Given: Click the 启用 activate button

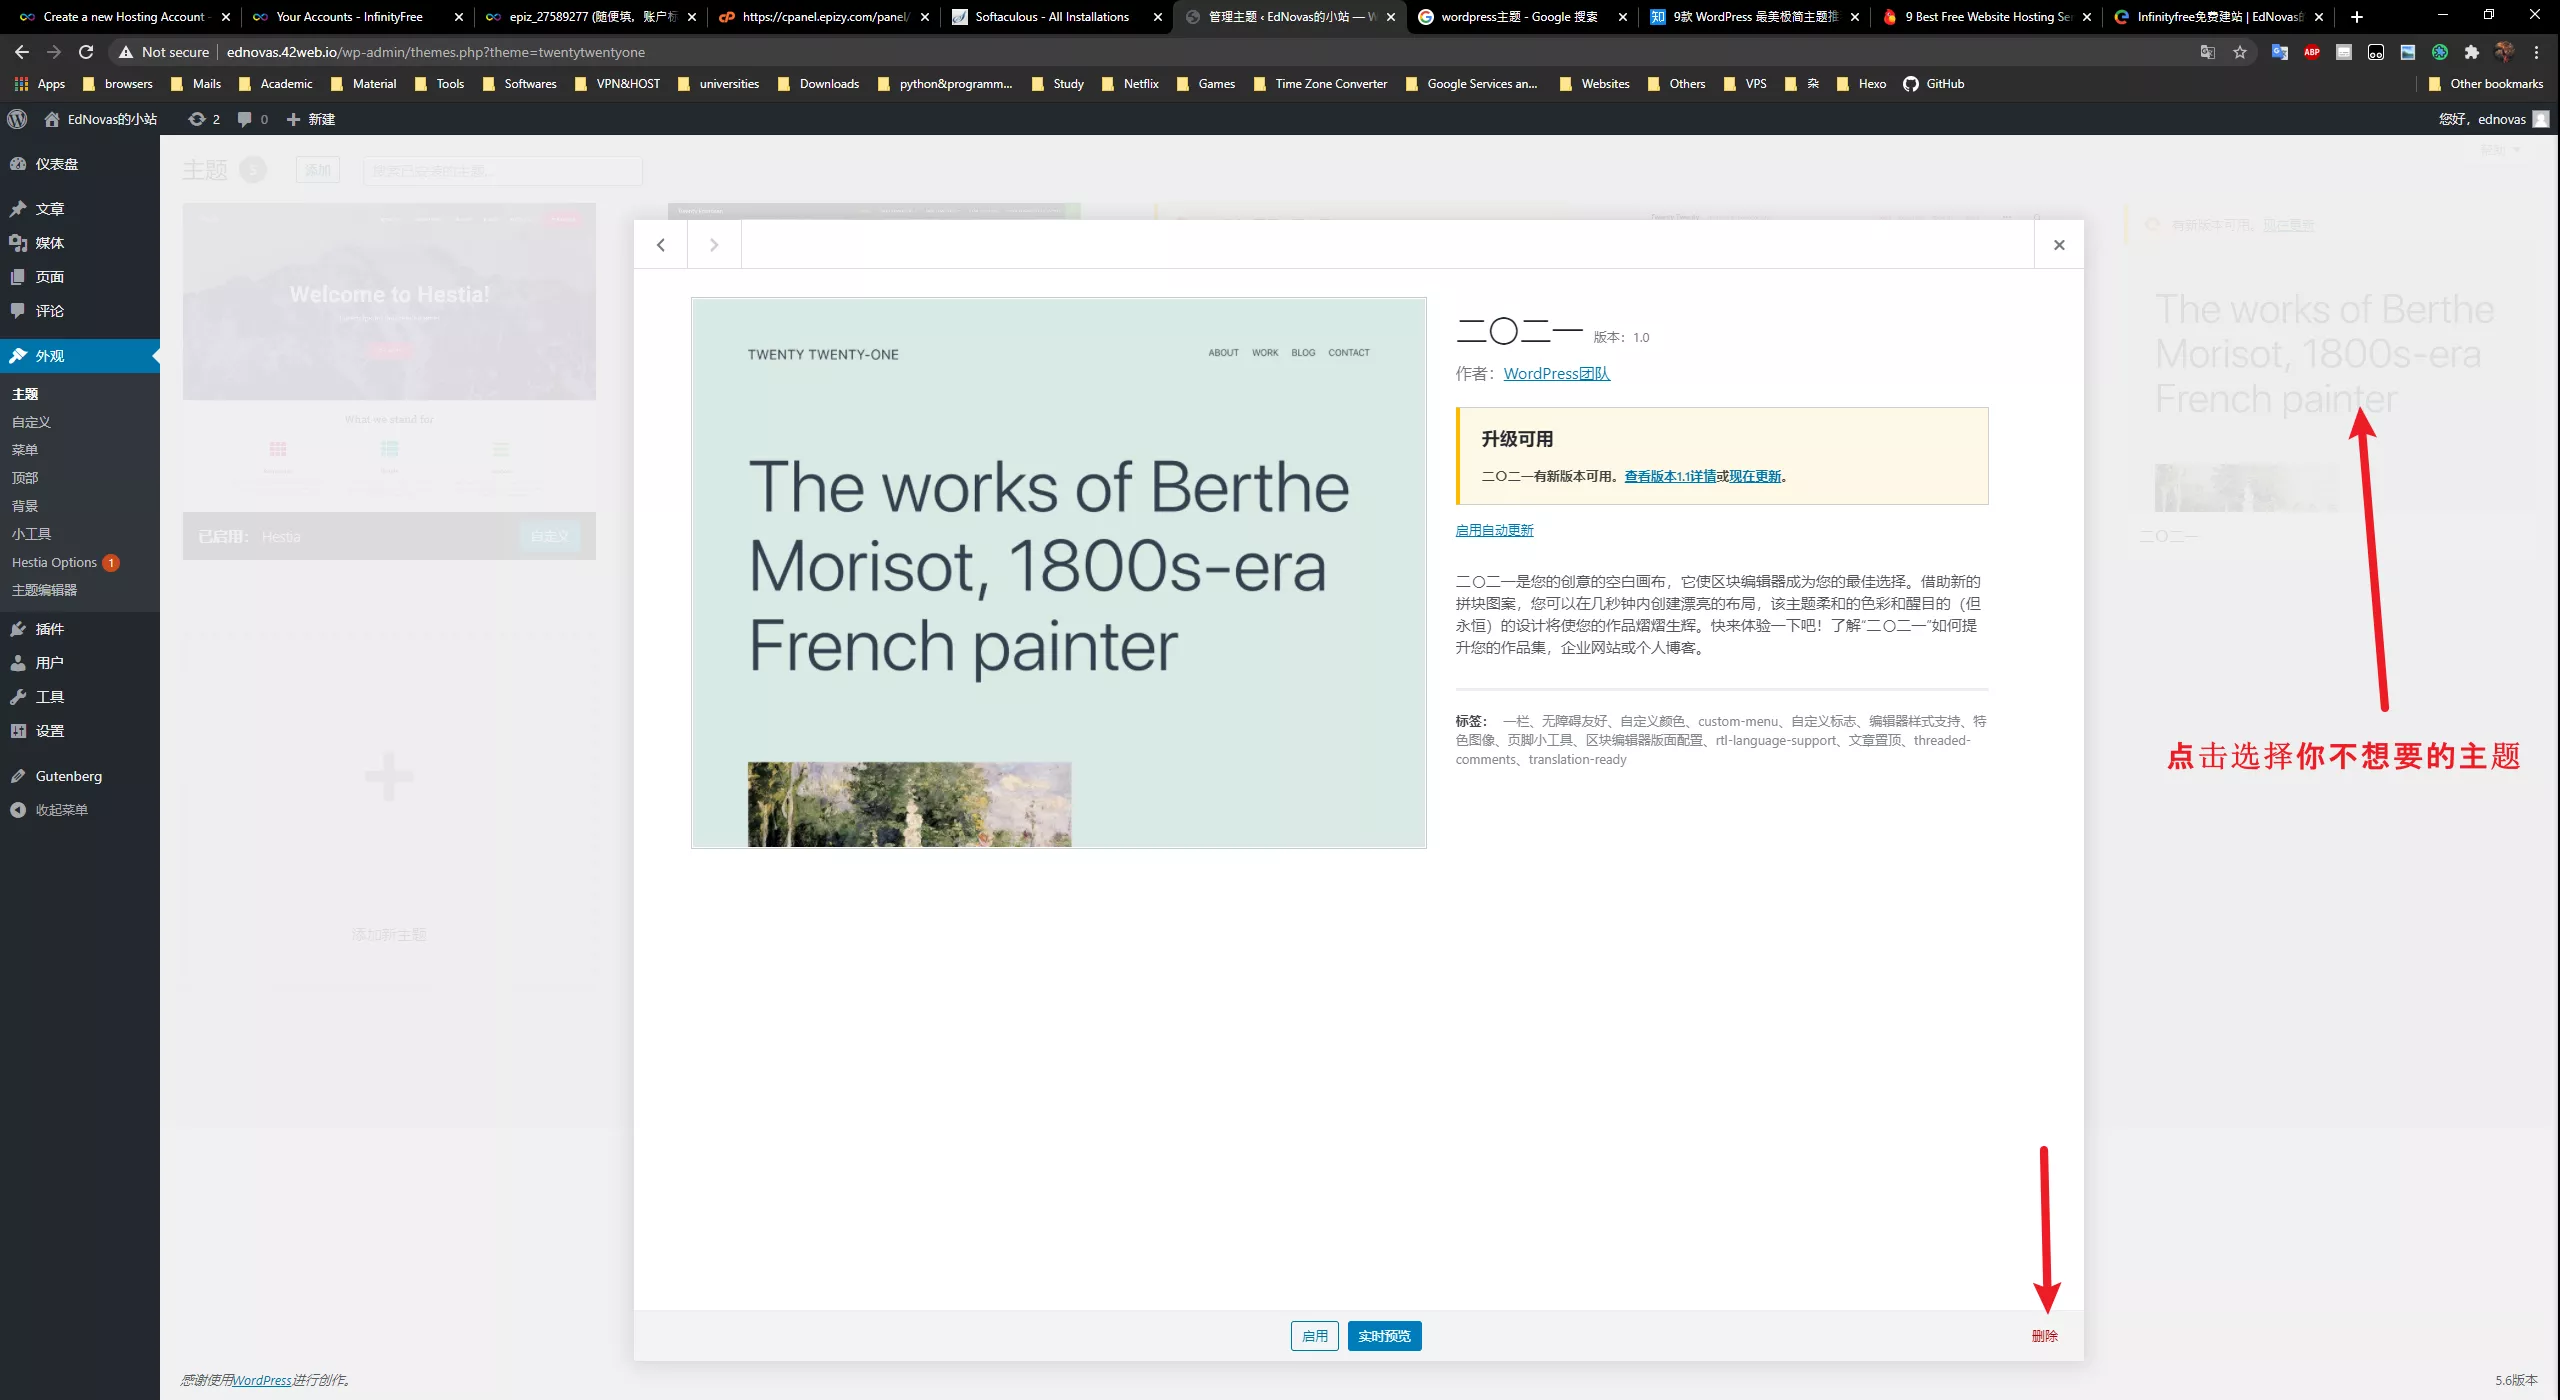Looking at the screenshot, I should click(x=1314, y=1336).
